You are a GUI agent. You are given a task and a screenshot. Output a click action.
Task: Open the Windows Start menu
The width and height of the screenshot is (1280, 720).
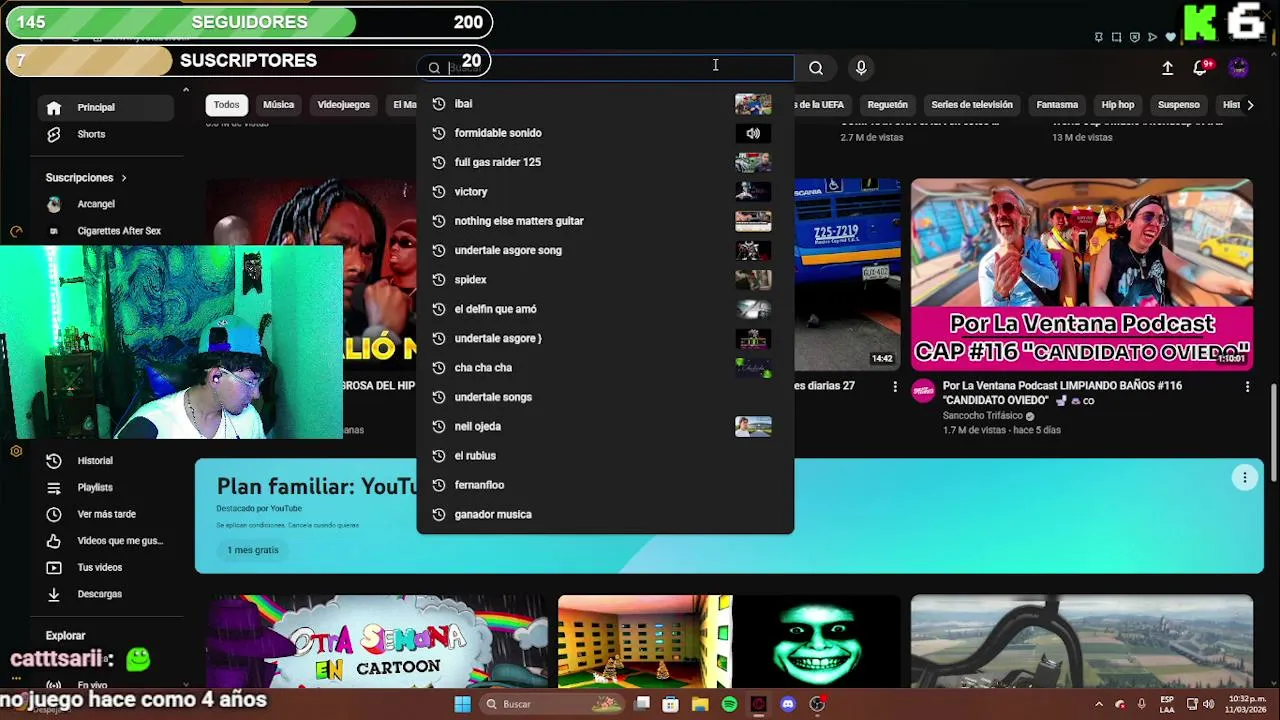pos(462,704)
